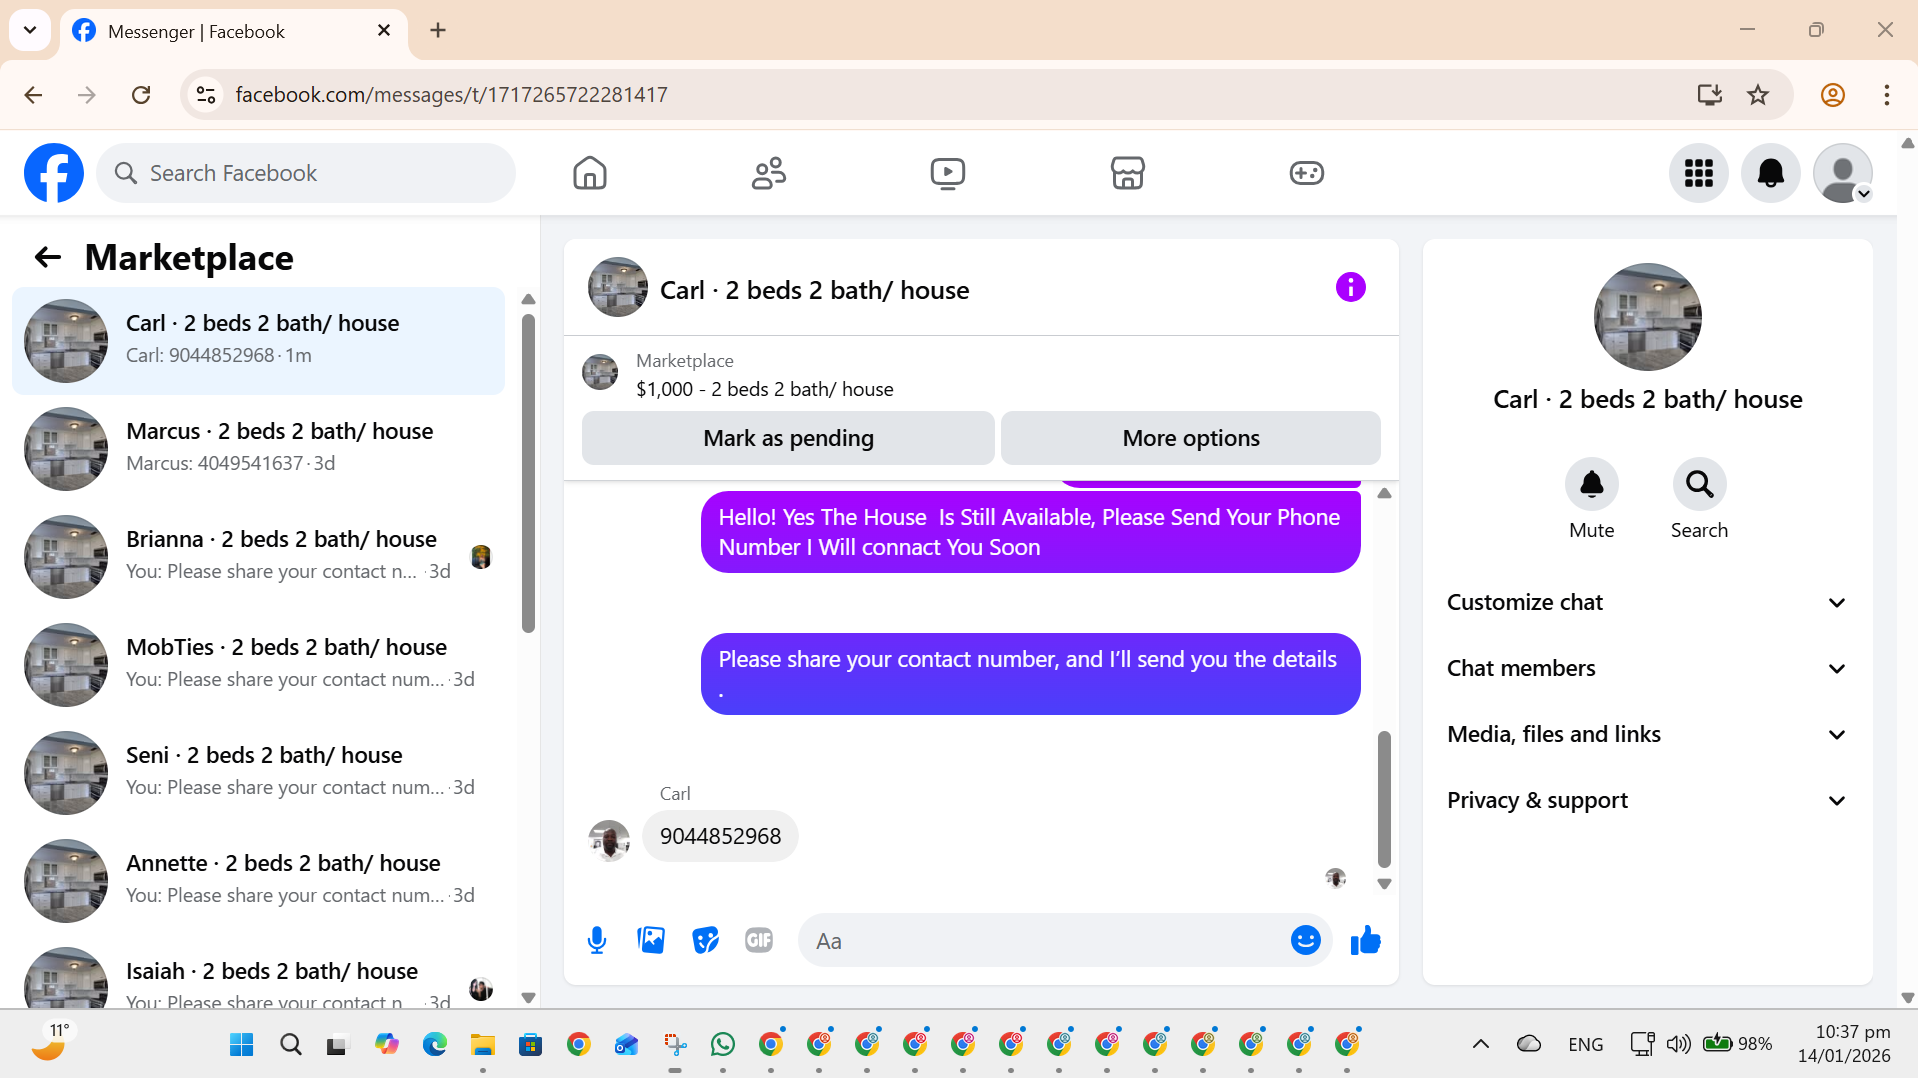Click conversation list scroll-up arrow
The image size is (1918, 1078).
pos(528,299)
